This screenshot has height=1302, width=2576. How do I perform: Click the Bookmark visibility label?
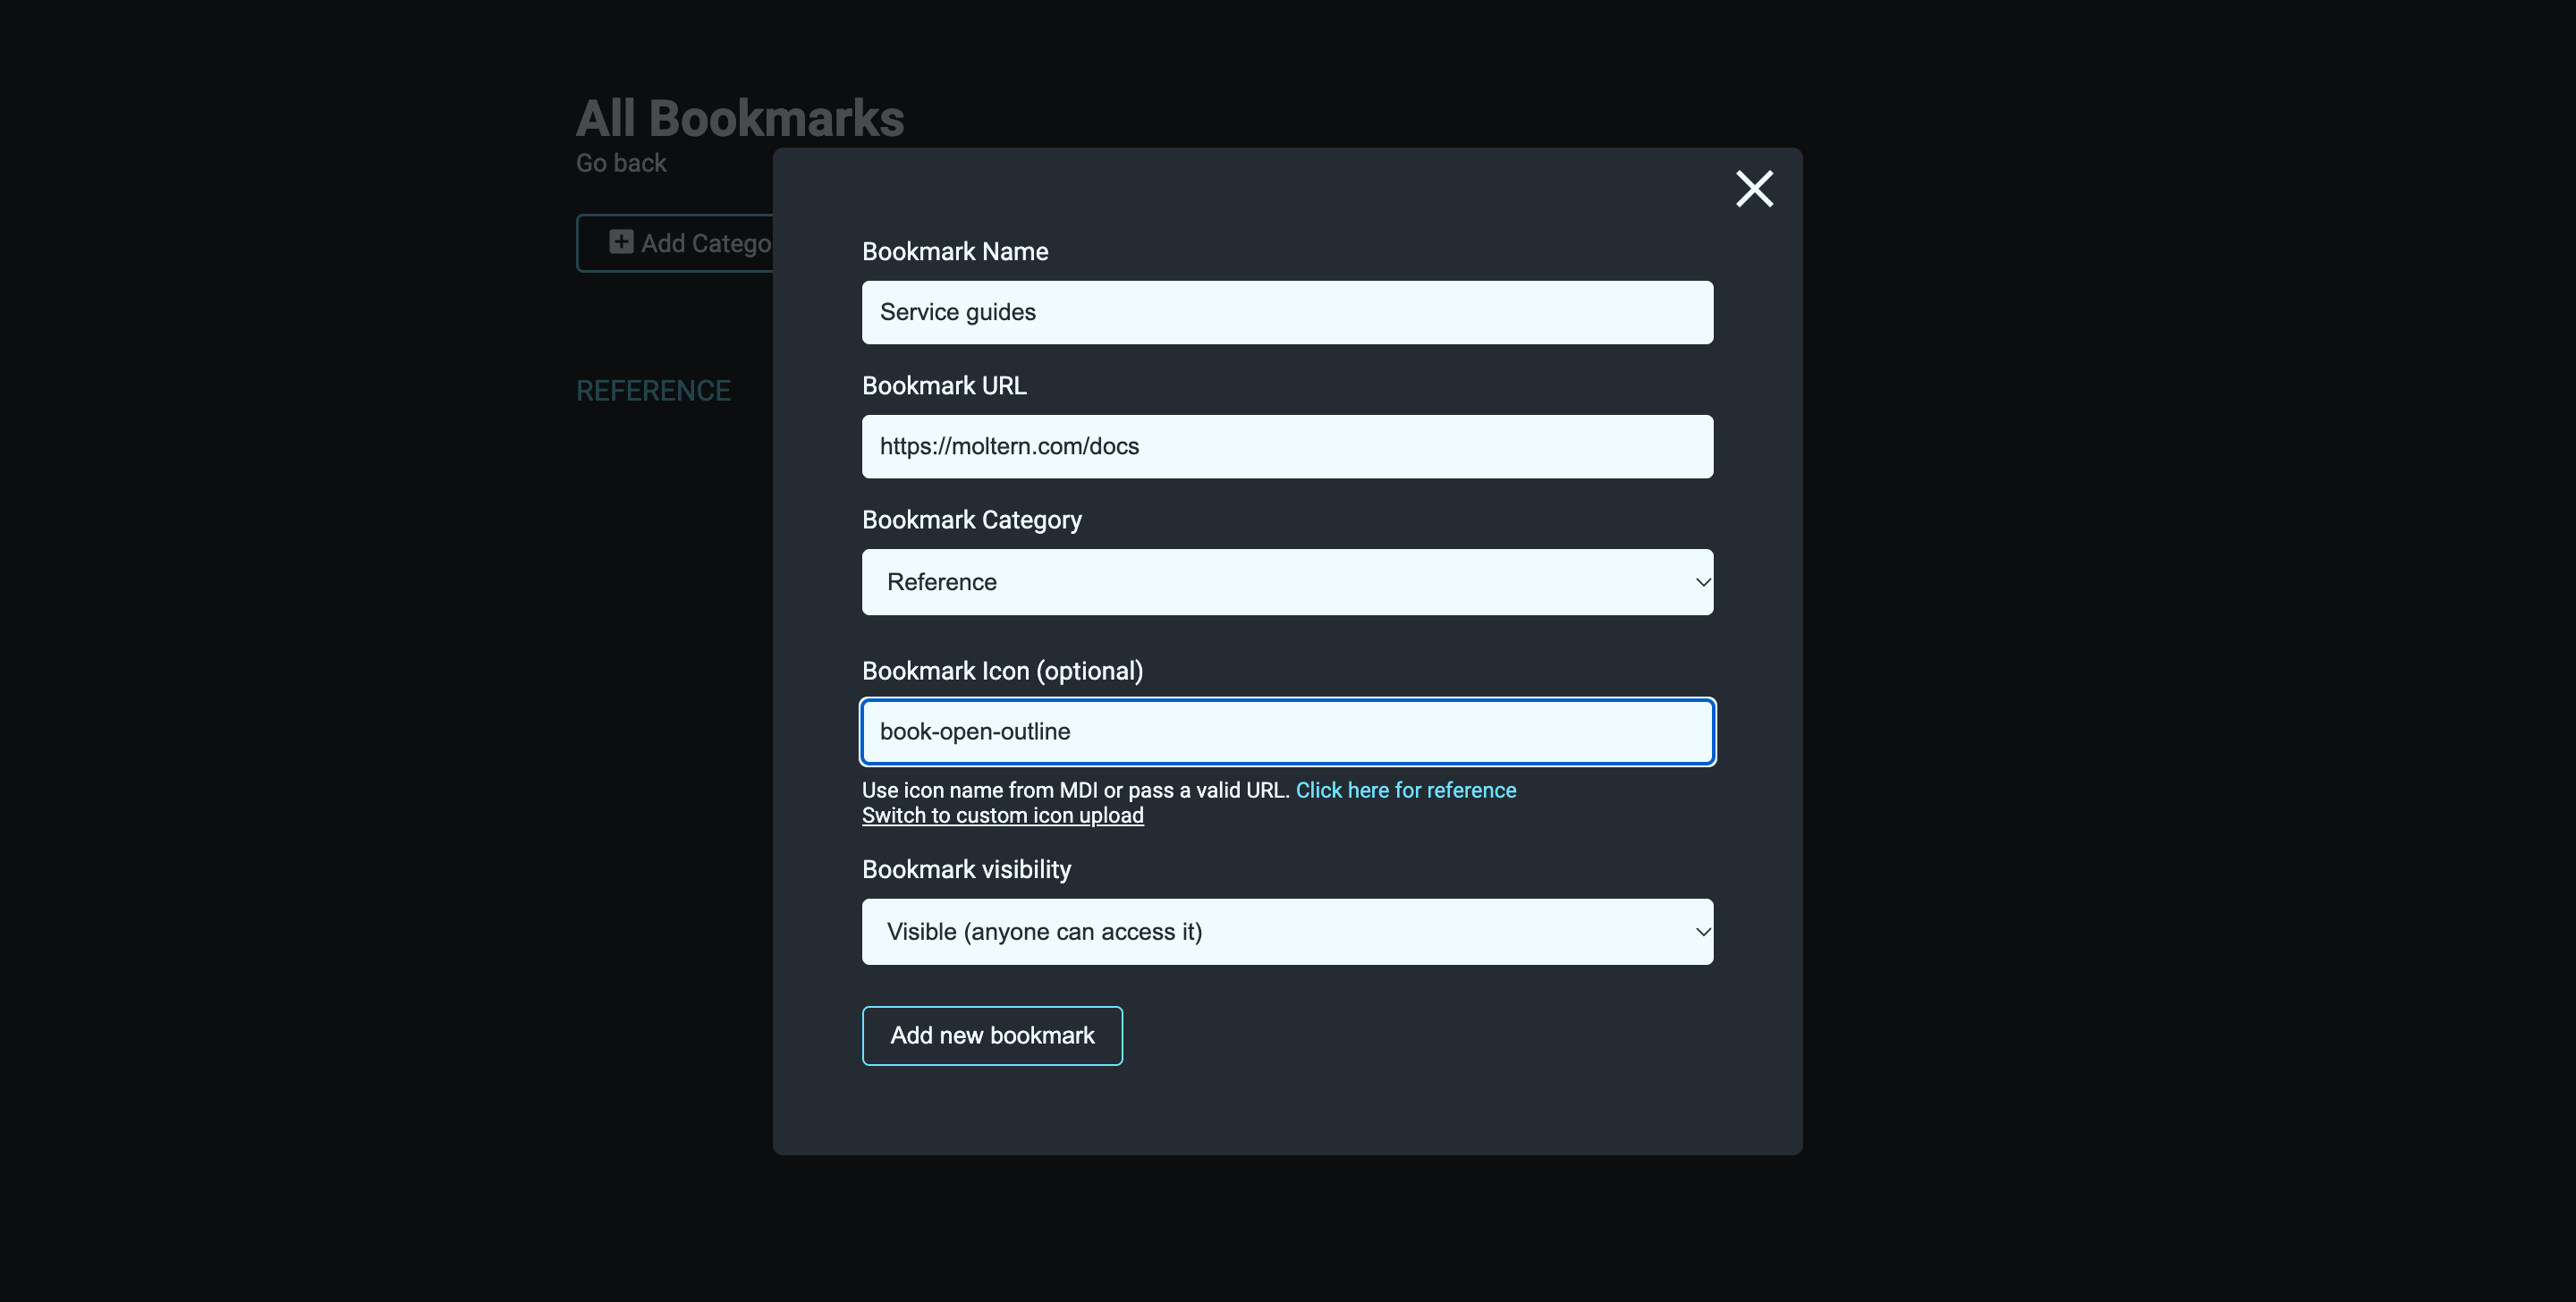pos(966,870)
